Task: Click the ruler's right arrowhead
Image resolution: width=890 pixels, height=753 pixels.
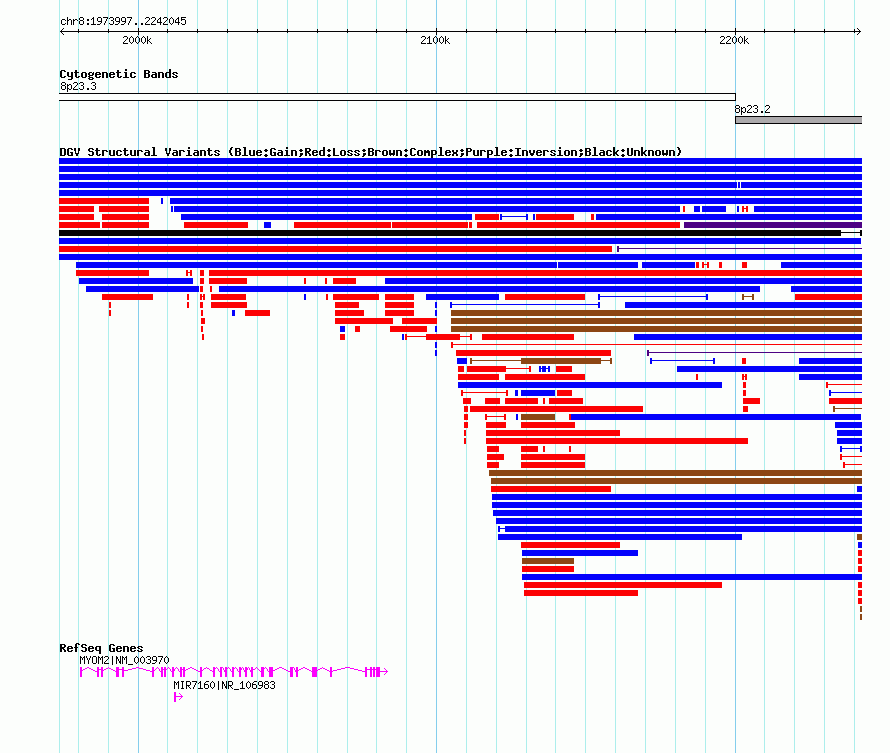Action: point(859,32)
